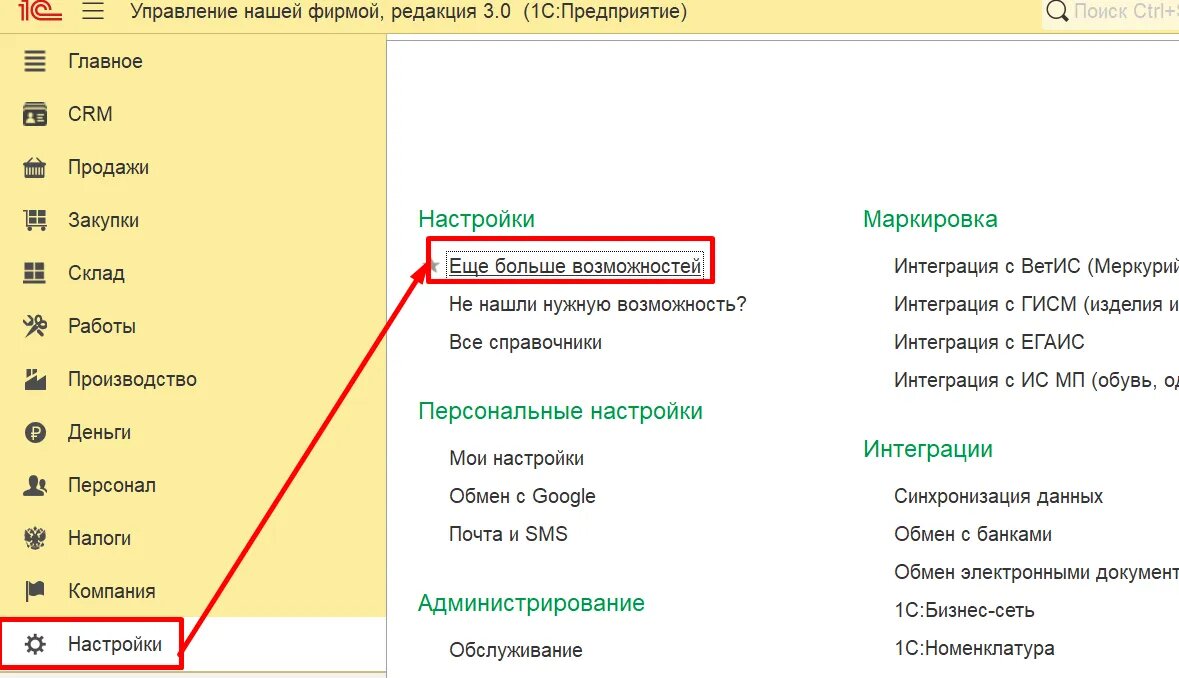The width and height of the screenshot is (1179, 678).
Task: Click the Компания flag icon
Action: [x=35, y=591]
